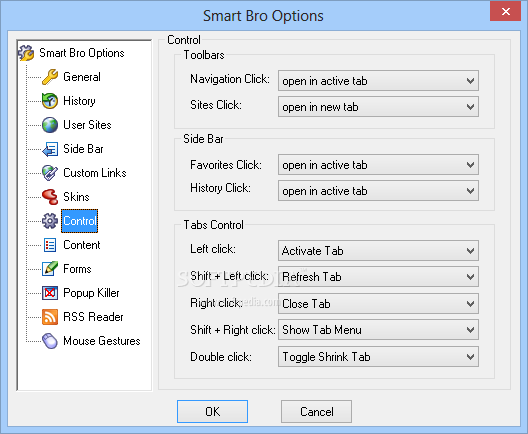Select the highlighted Control entry

coord(79,221)
